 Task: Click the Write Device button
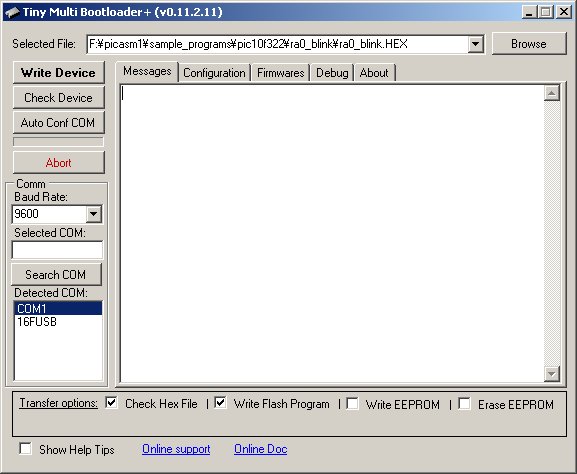[x=59, y=72]
